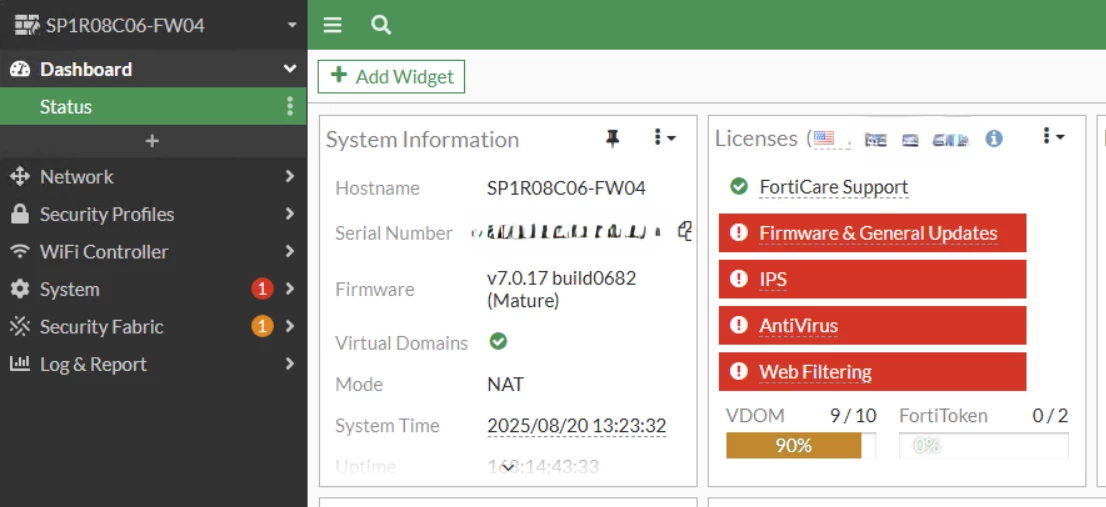Click the System gear icon
This screenshot has height=507, width=1106.
point(20,289)
